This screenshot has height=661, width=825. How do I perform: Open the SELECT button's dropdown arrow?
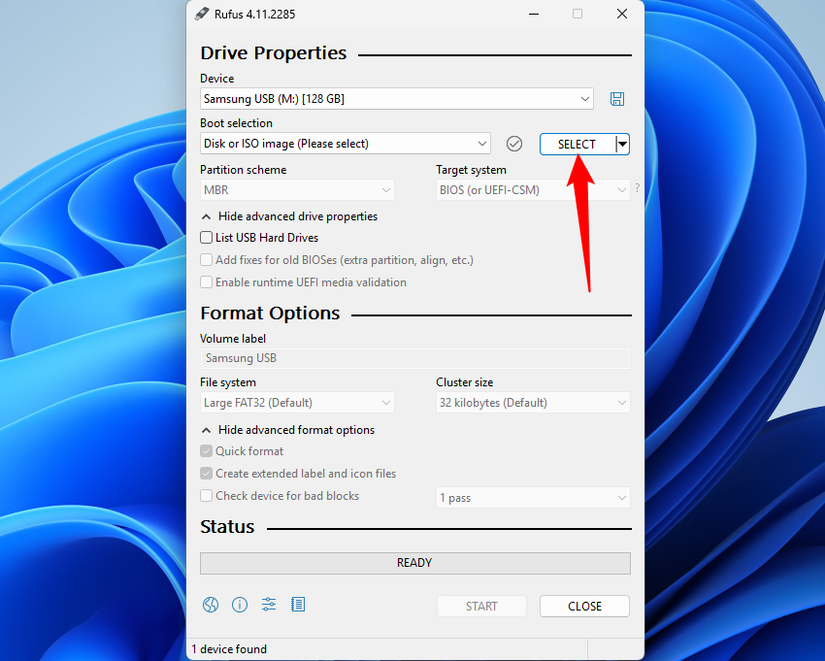[x=621, y=143]
